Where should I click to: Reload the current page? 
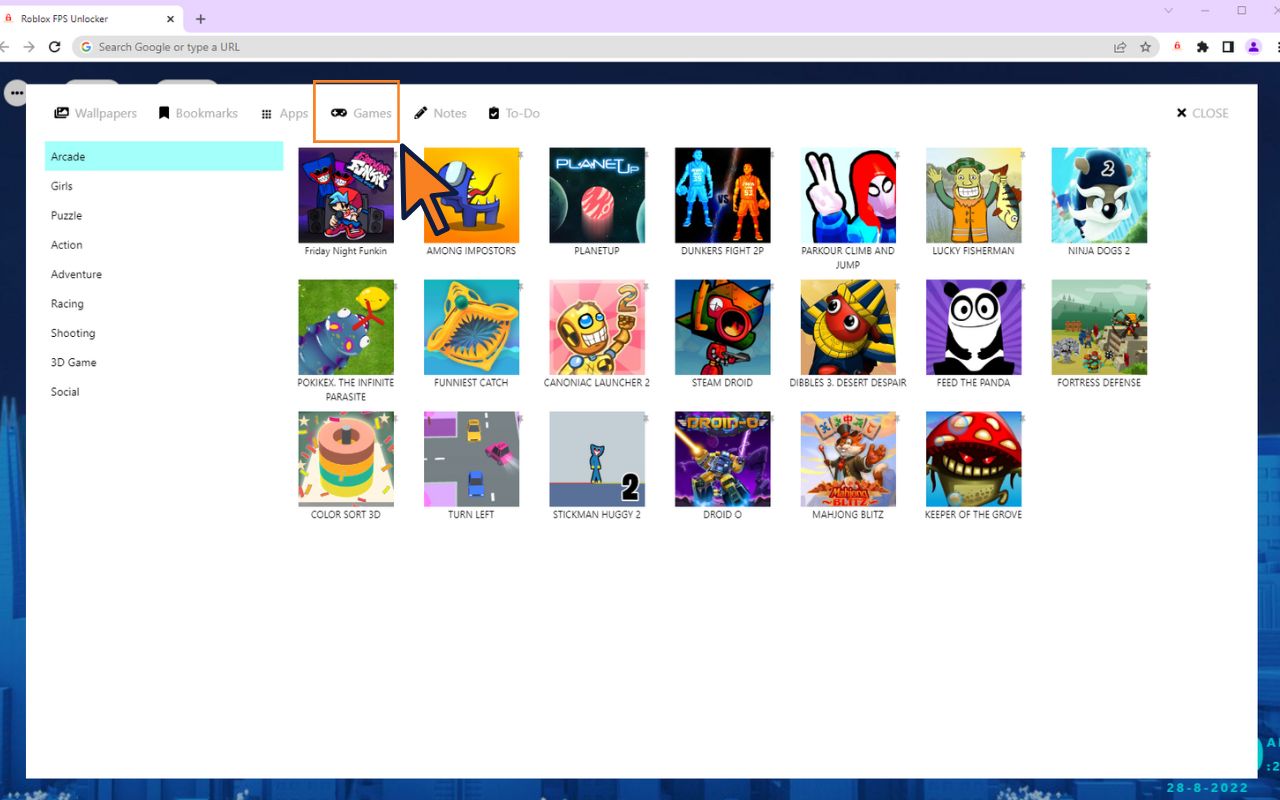[x=55, y=47]
